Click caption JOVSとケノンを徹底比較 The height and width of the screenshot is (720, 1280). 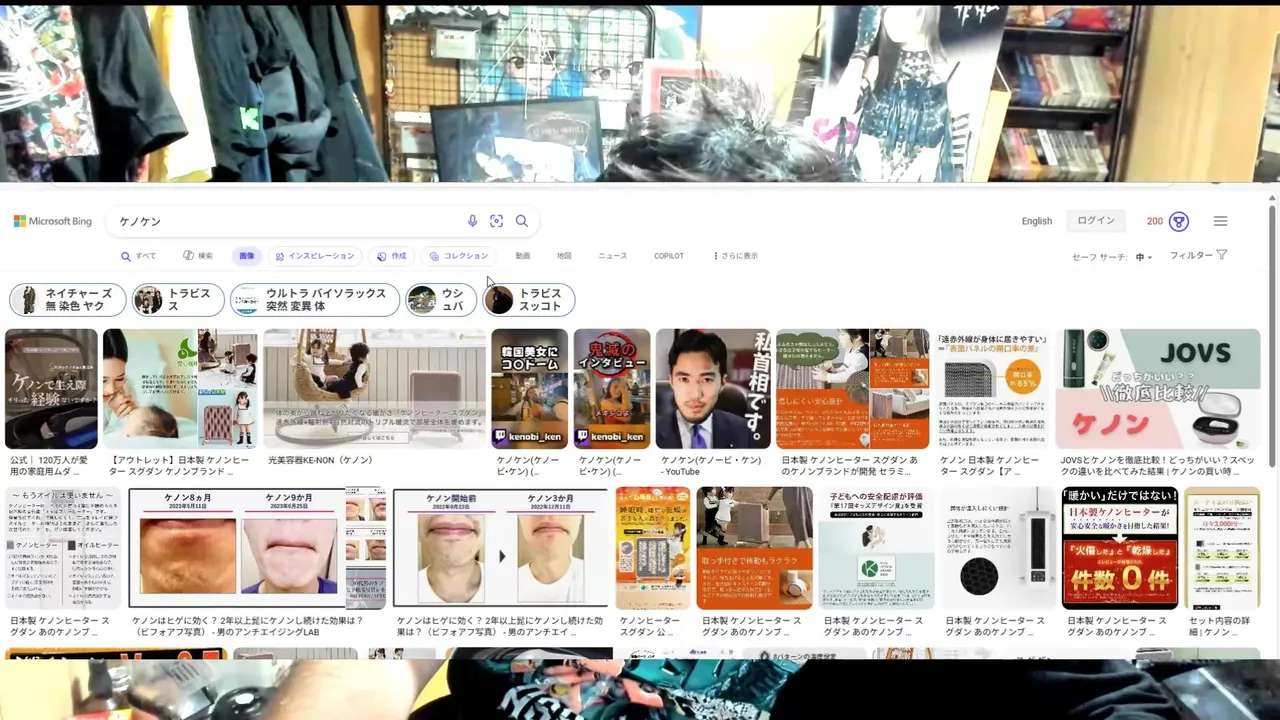(1157, 466)
